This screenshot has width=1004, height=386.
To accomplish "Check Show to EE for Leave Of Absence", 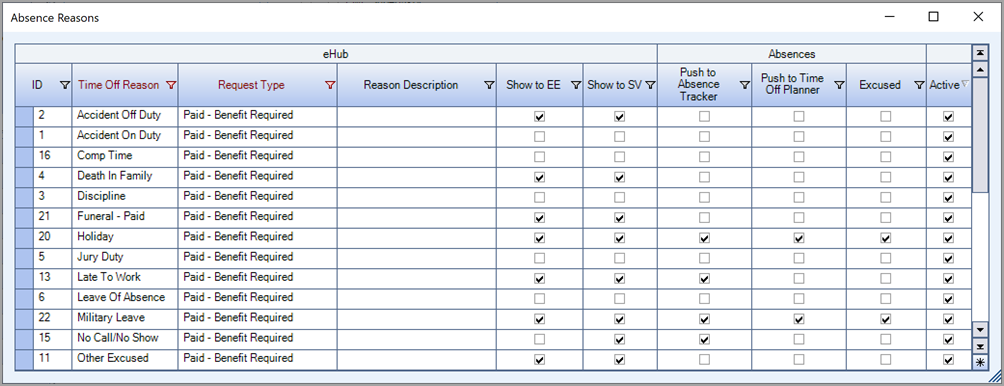I will click(540, 298).
